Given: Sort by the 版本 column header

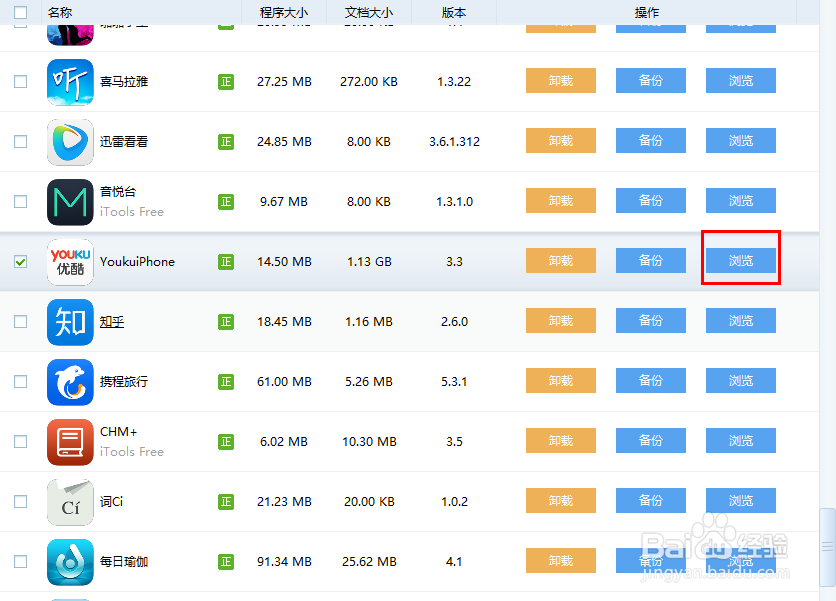Looking at the screenshot, I should (454, 12).
